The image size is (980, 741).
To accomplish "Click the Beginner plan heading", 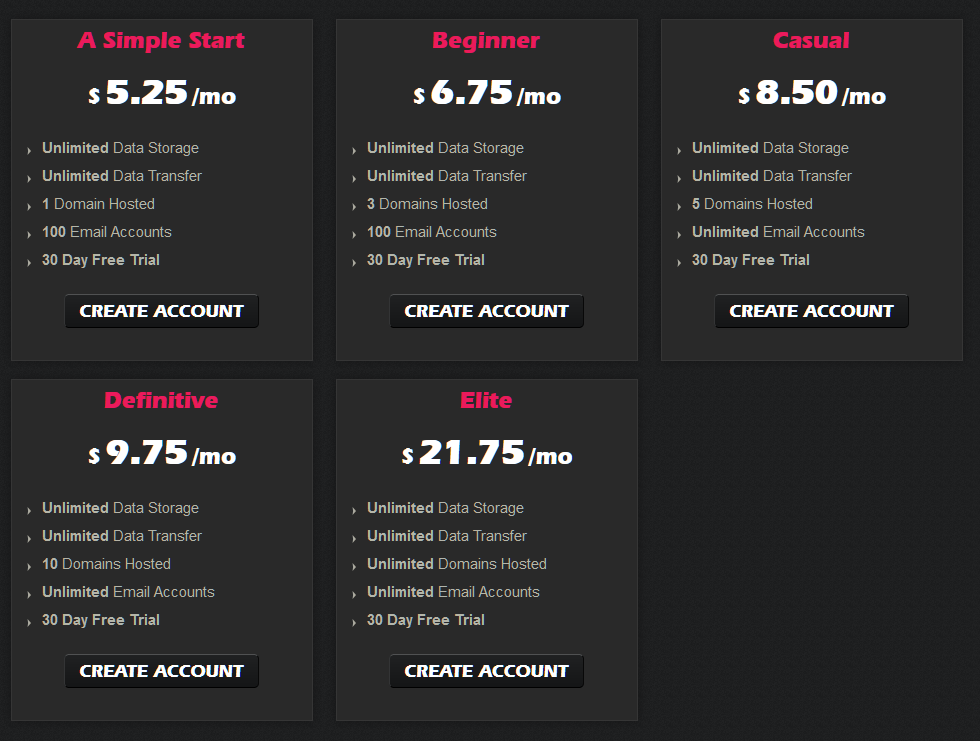I will (486, 41).
